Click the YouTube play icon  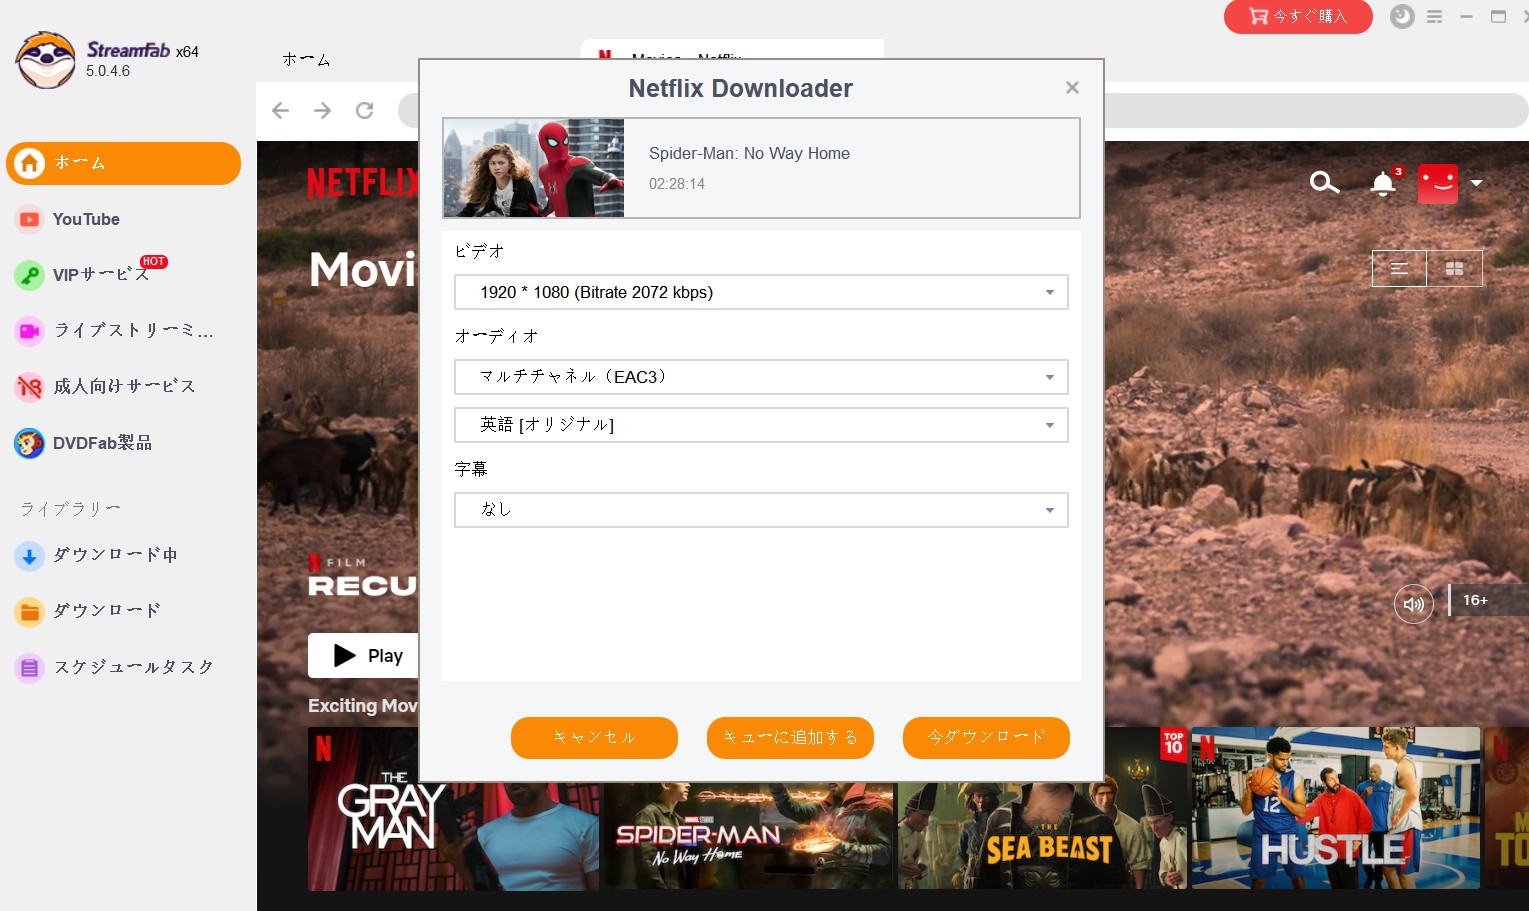(x=29, y=219)
